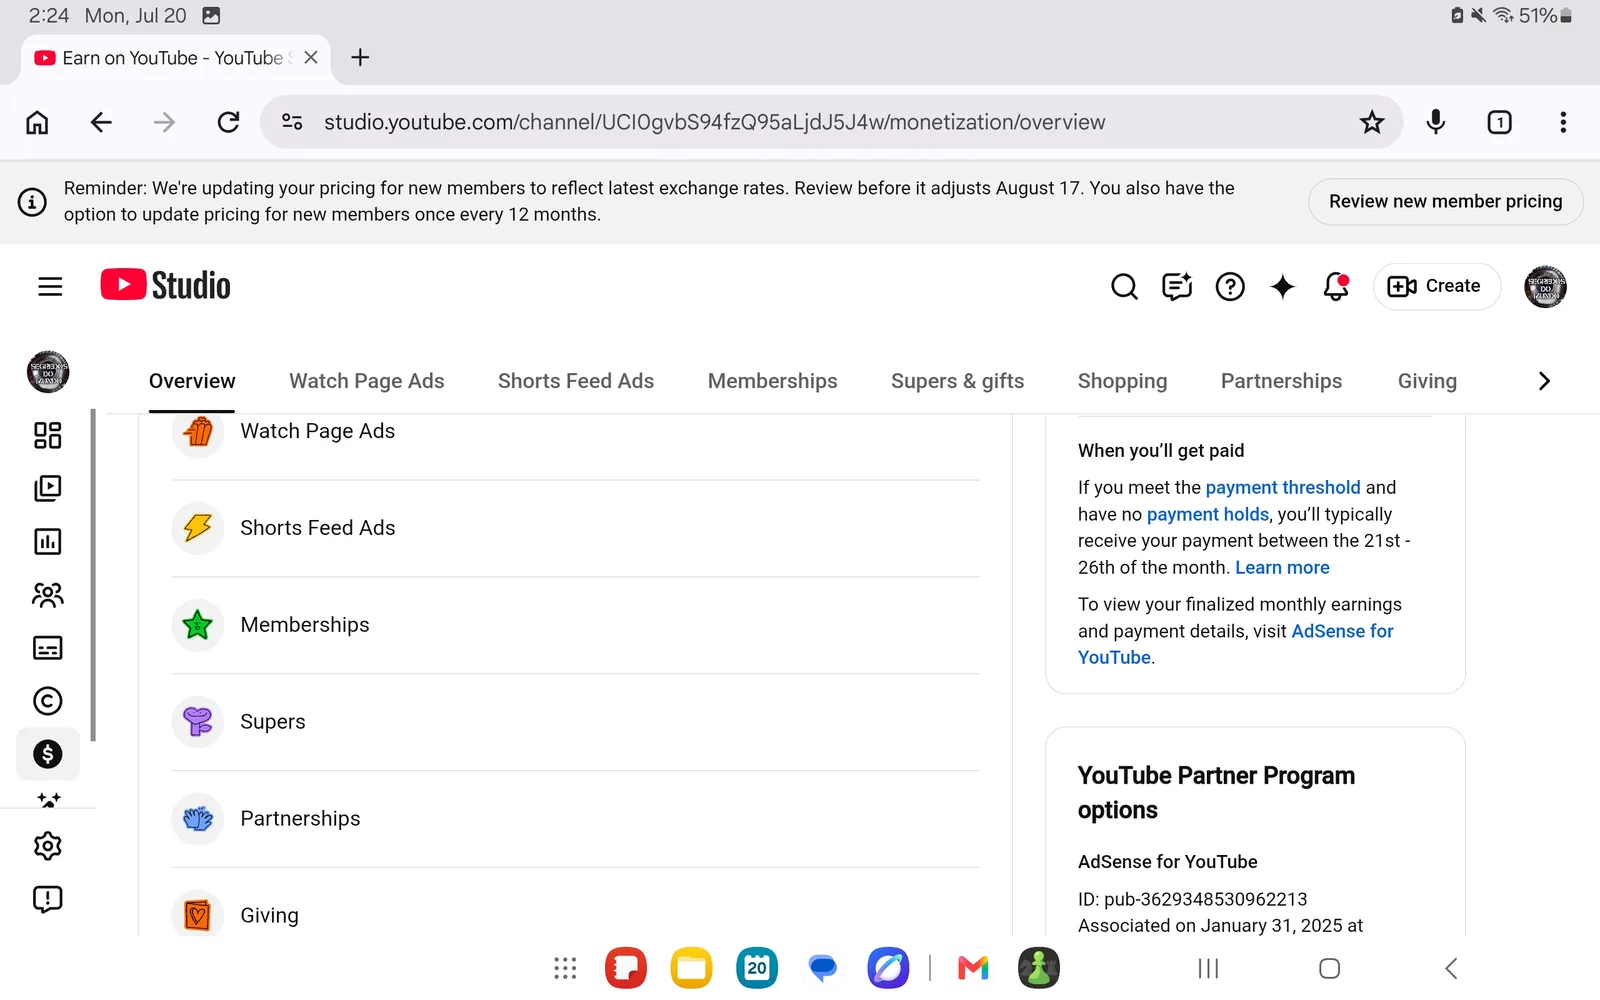
Task: Open the Partnerships list row
Action: [575, 819]
